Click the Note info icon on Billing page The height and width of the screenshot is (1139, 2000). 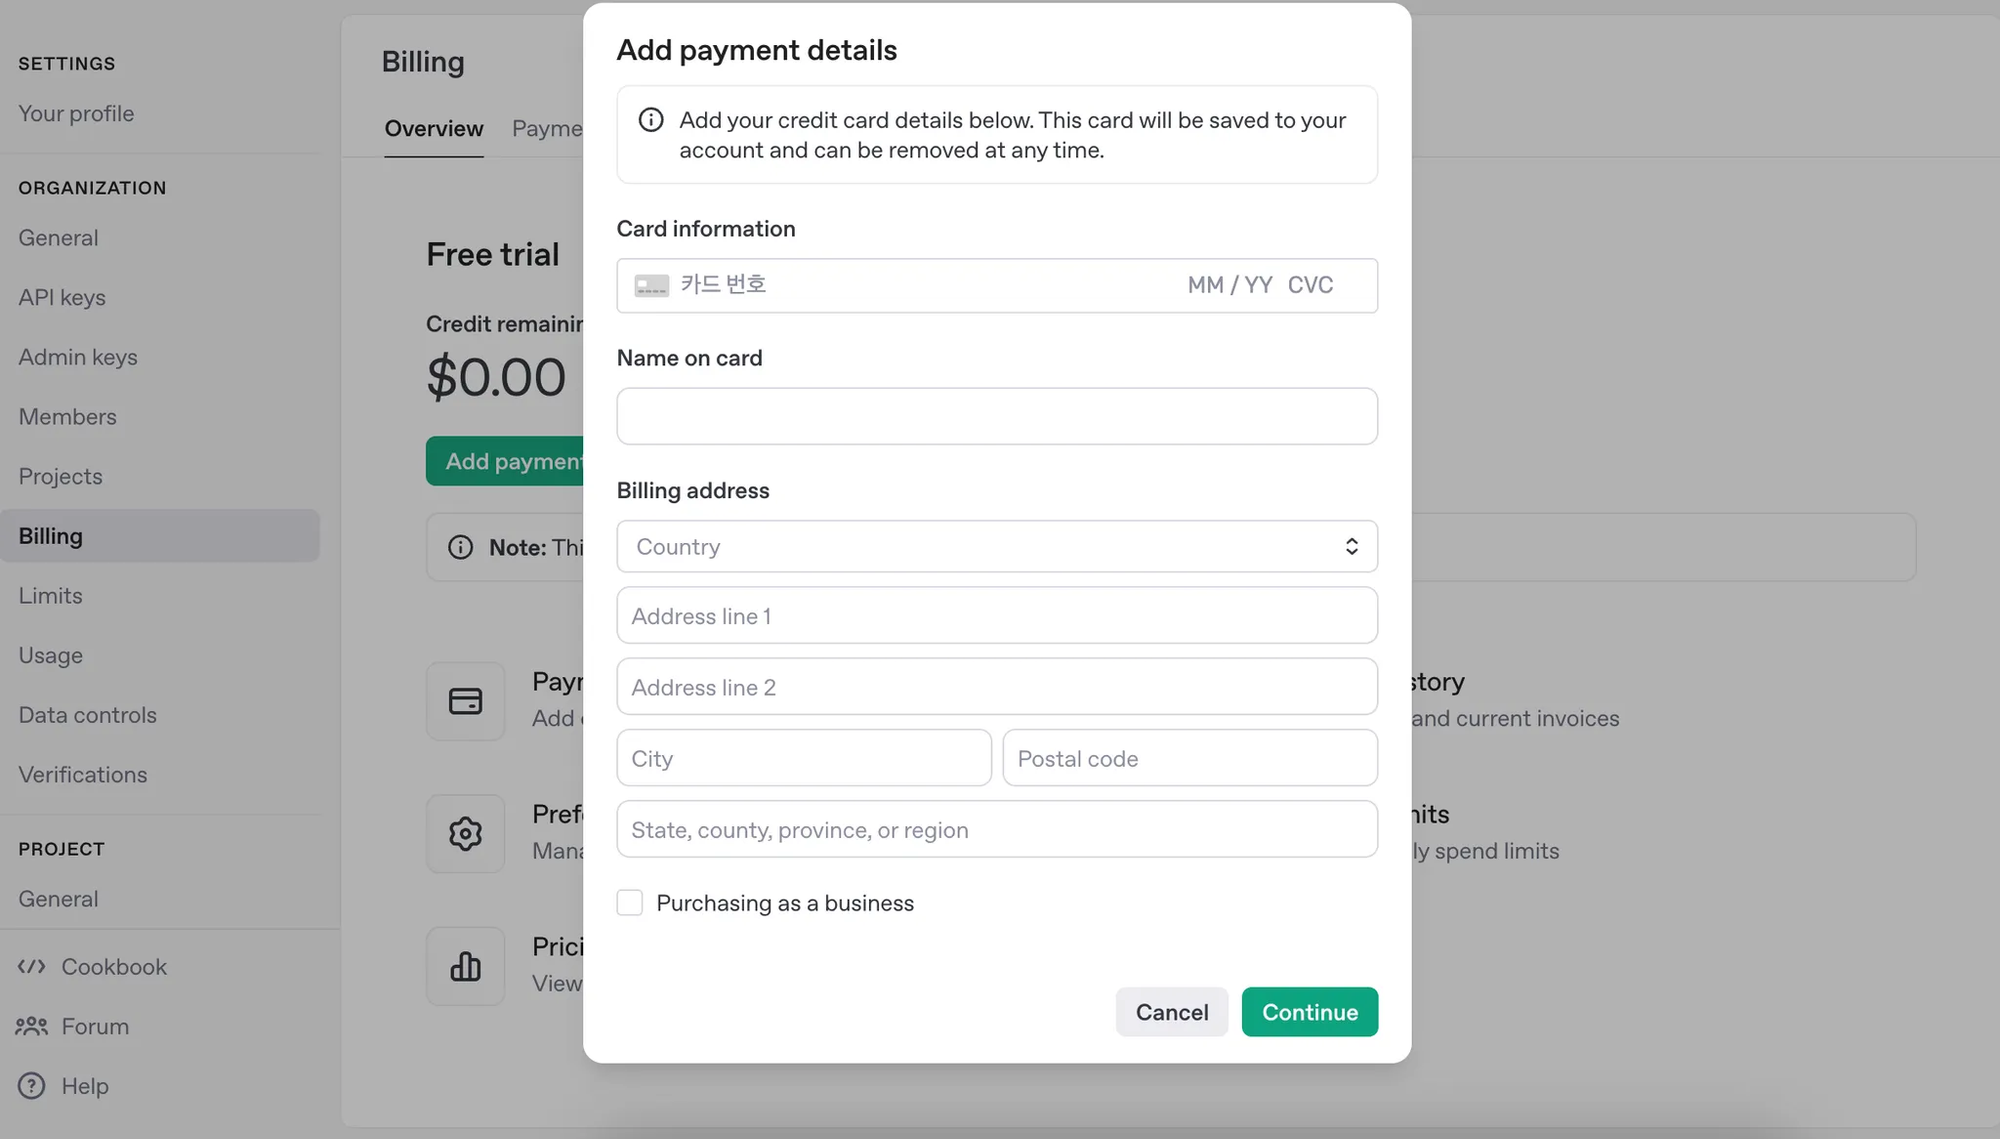[461, 548]
